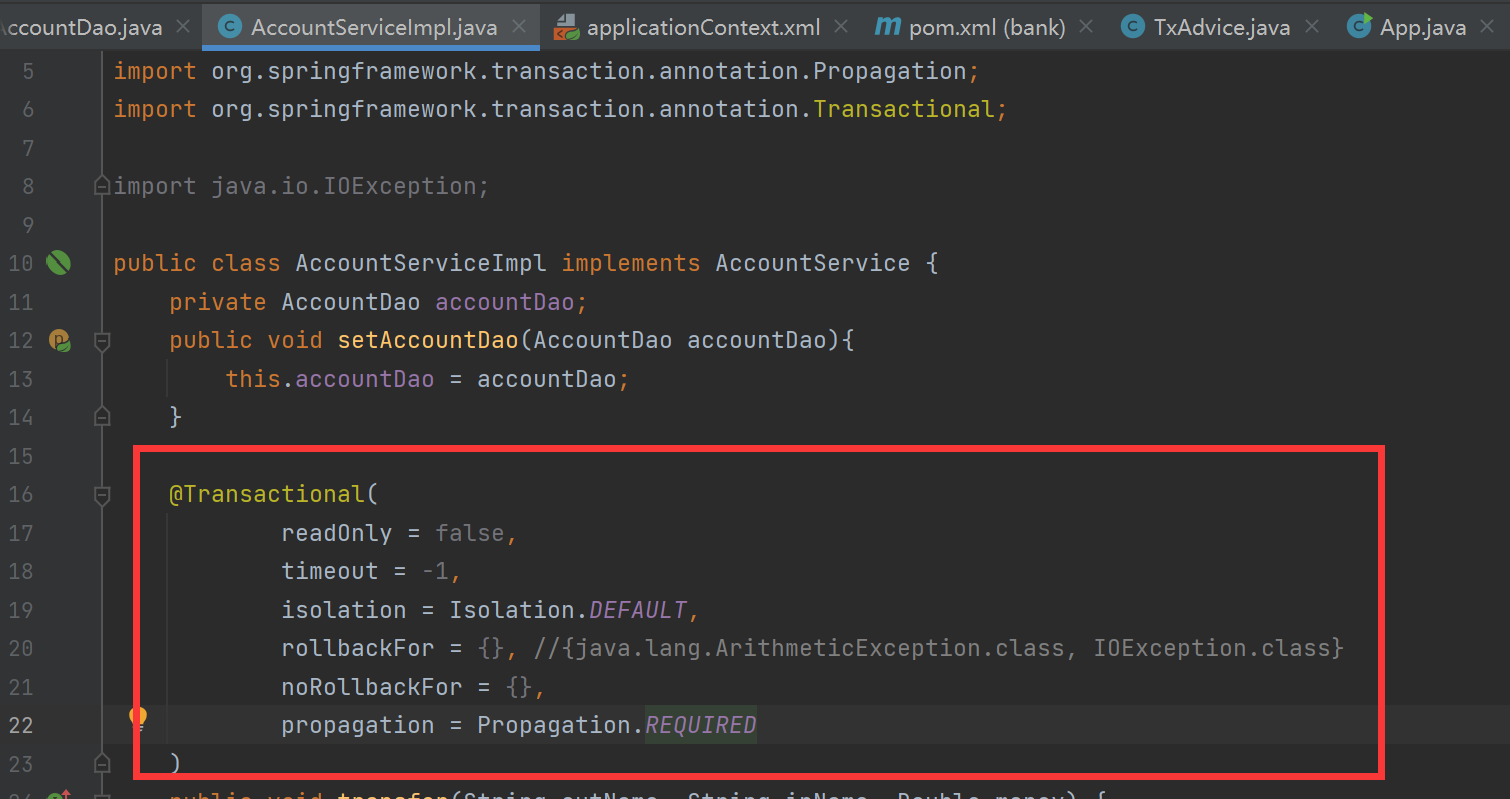The image size is (1510, 799).
Task: Collapse the imports fold marker at line 8
Action: coord(101,186)
